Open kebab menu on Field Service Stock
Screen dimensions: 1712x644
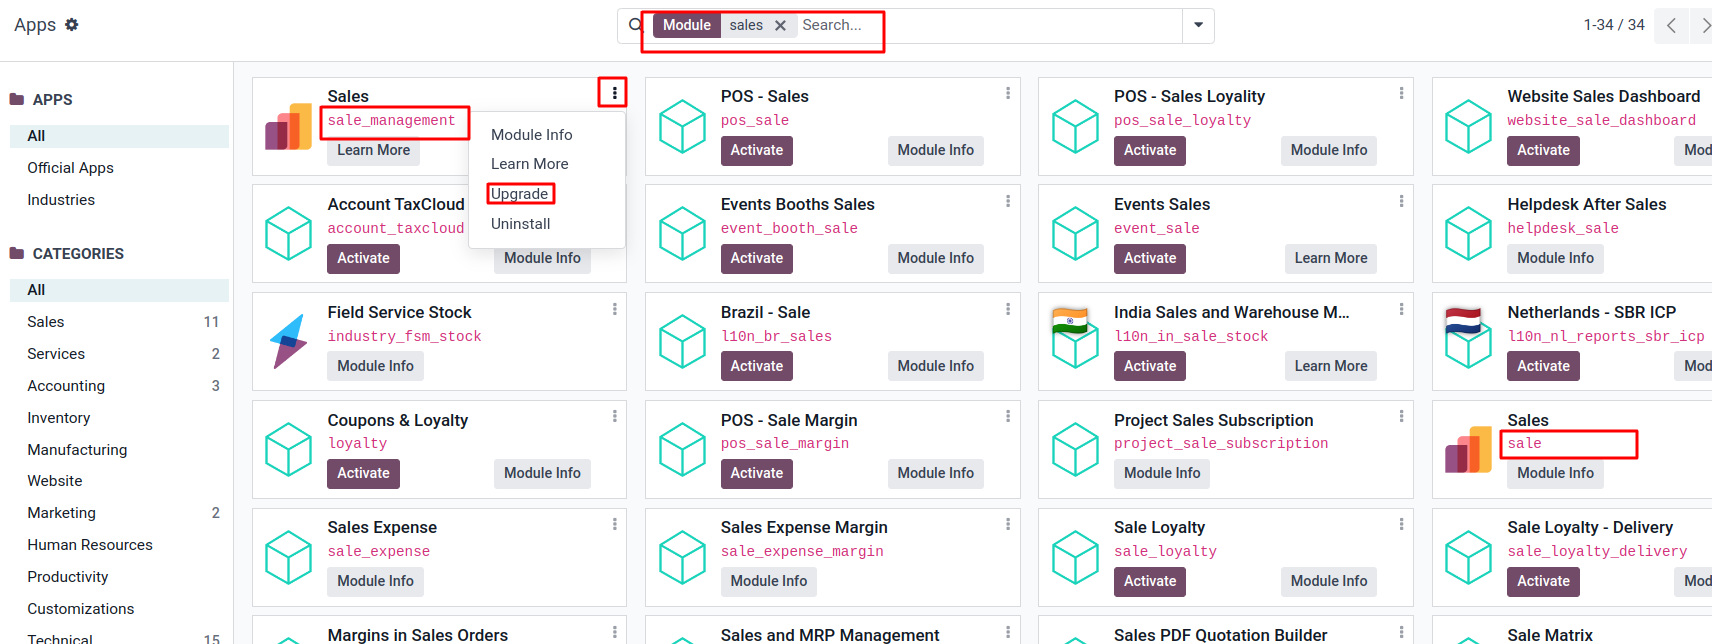click(x=614, y=309)
